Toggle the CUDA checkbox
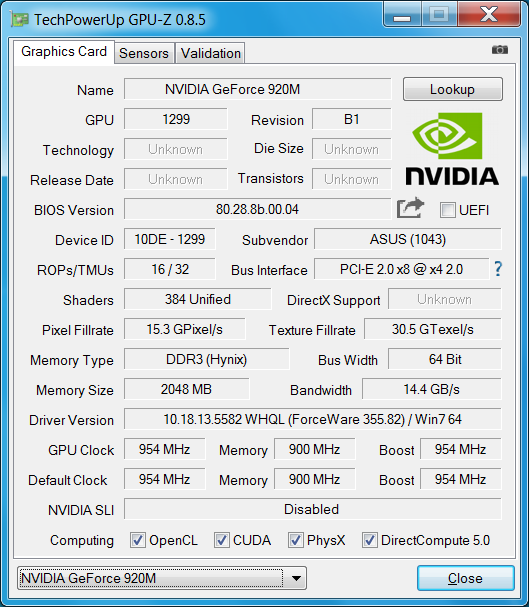The image size is (529, 607). point(221,540)
